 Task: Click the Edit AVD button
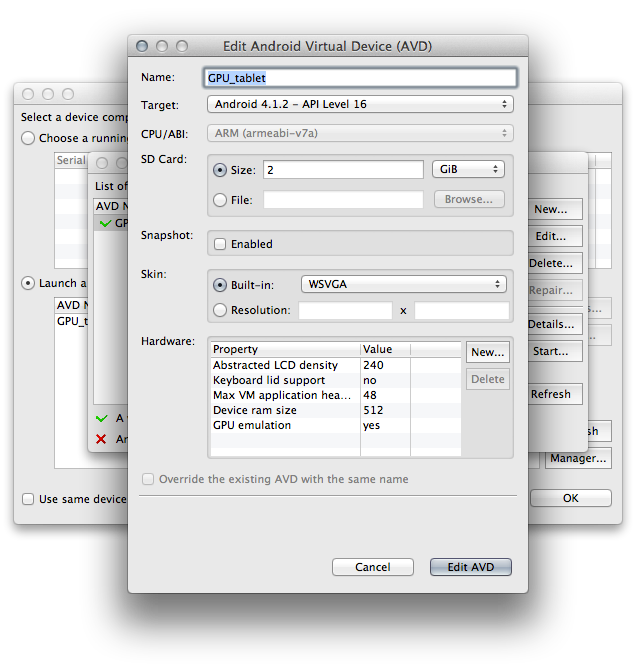point(470,567)
